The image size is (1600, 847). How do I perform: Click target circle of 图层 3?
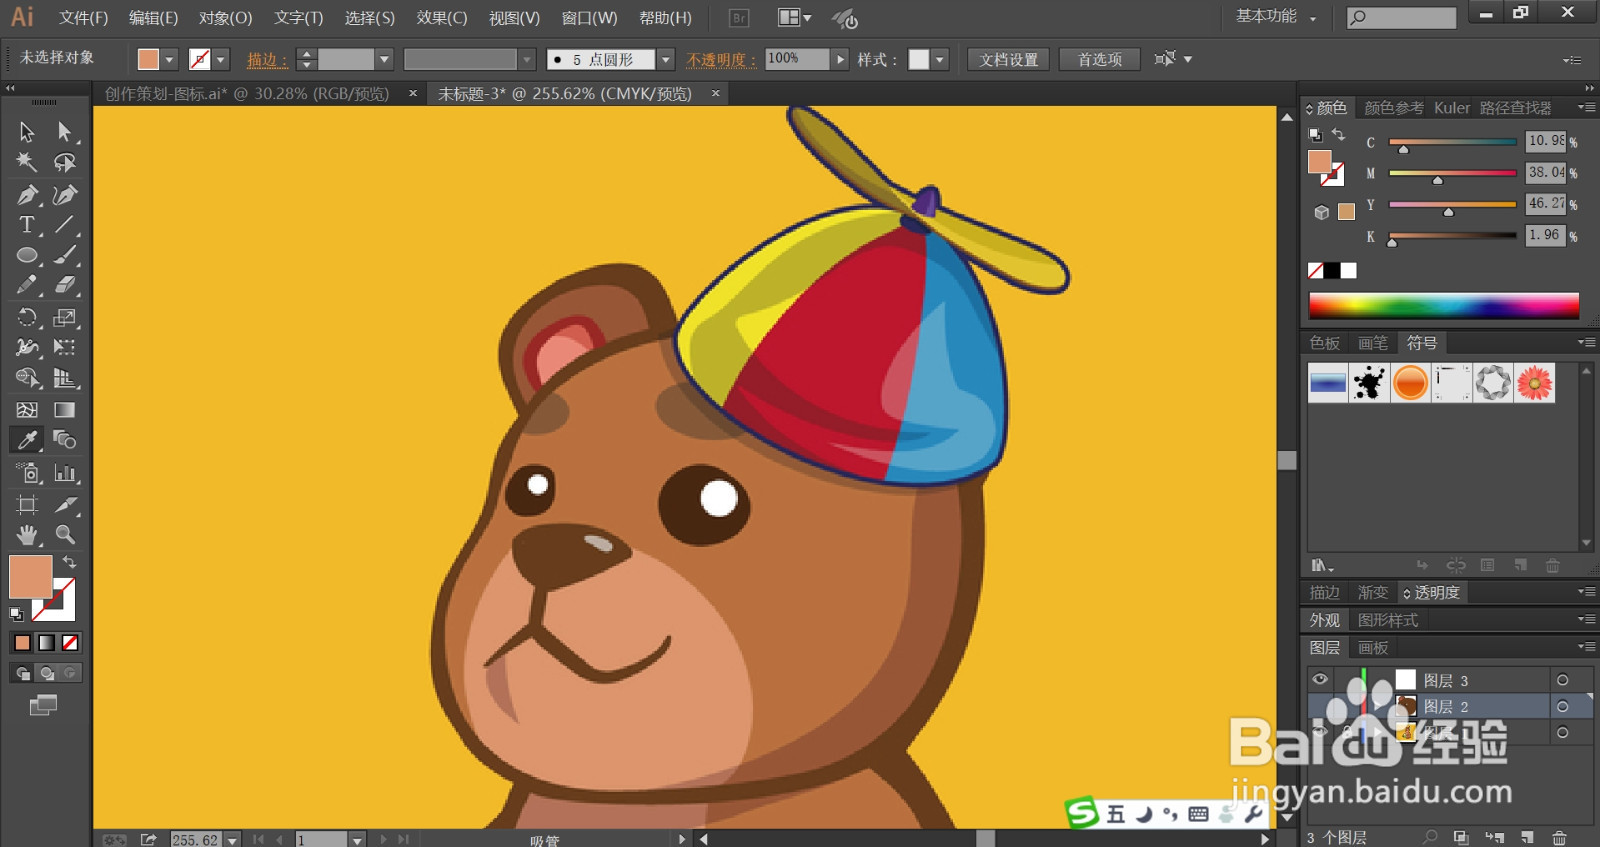tap(1562, 680)
